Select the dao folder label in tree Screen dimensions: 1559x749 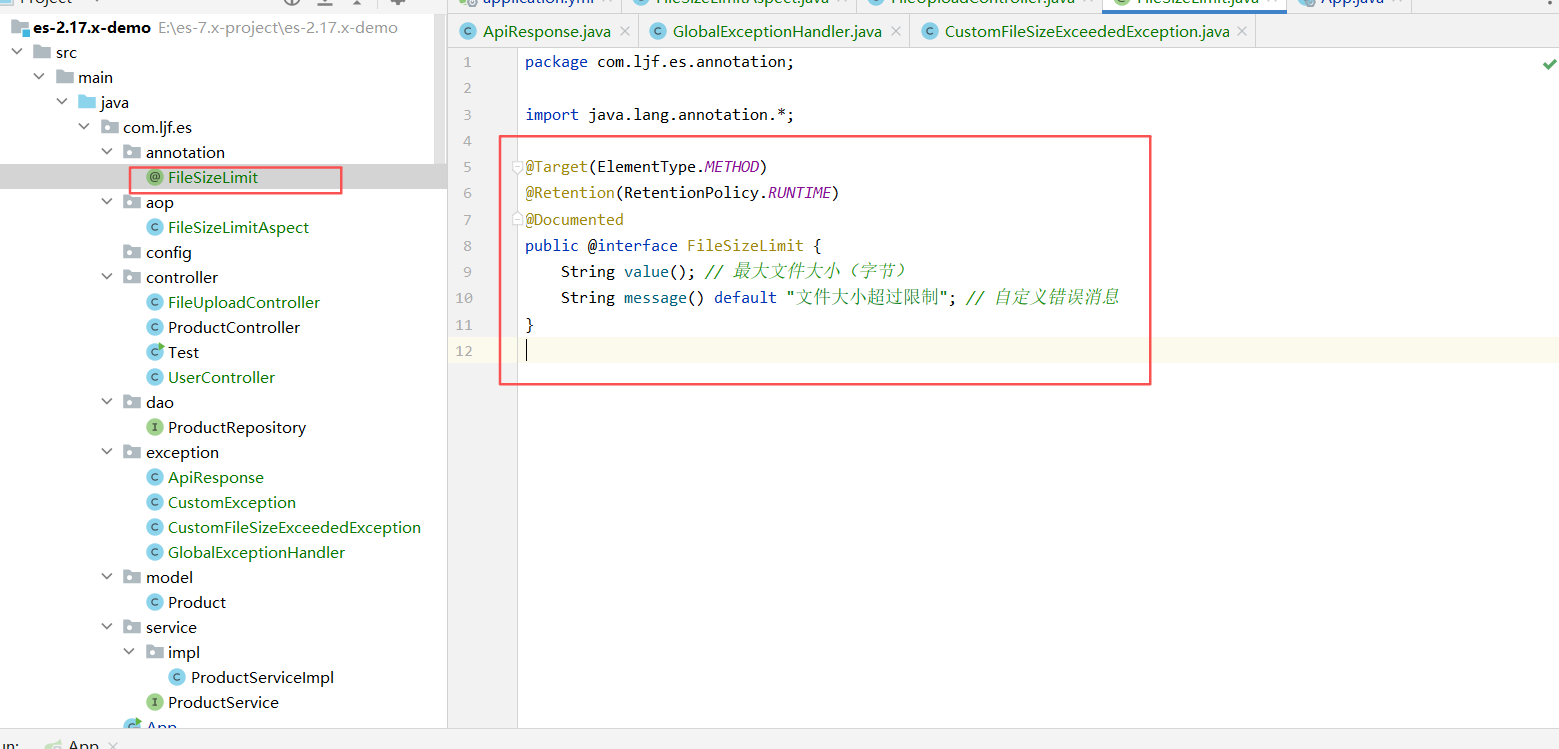(x=160, y=402)
